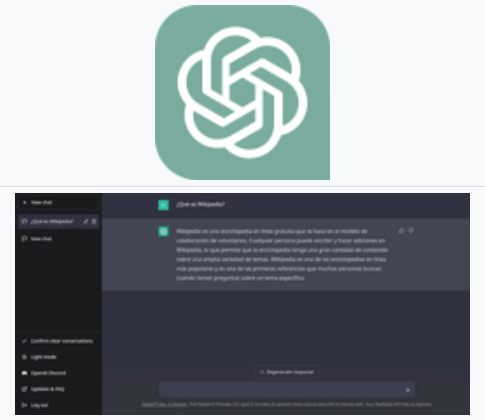Click the pencil icon to rename the conversation

tap(86, 221)
